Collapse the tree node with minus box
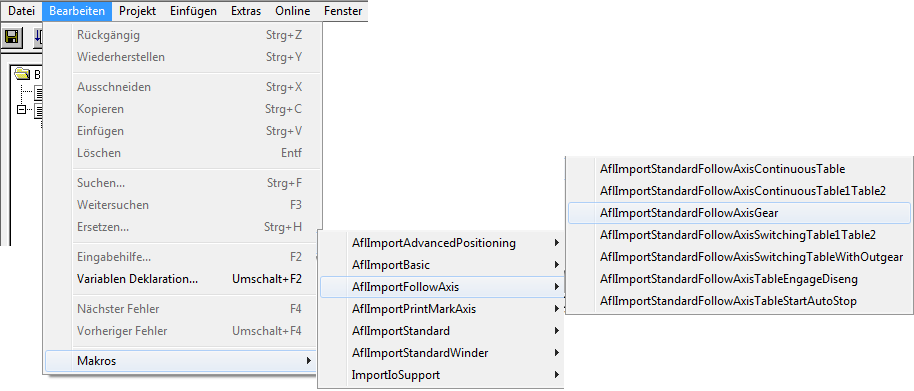This screenshot has width=914, height=391. click(22, 110)
